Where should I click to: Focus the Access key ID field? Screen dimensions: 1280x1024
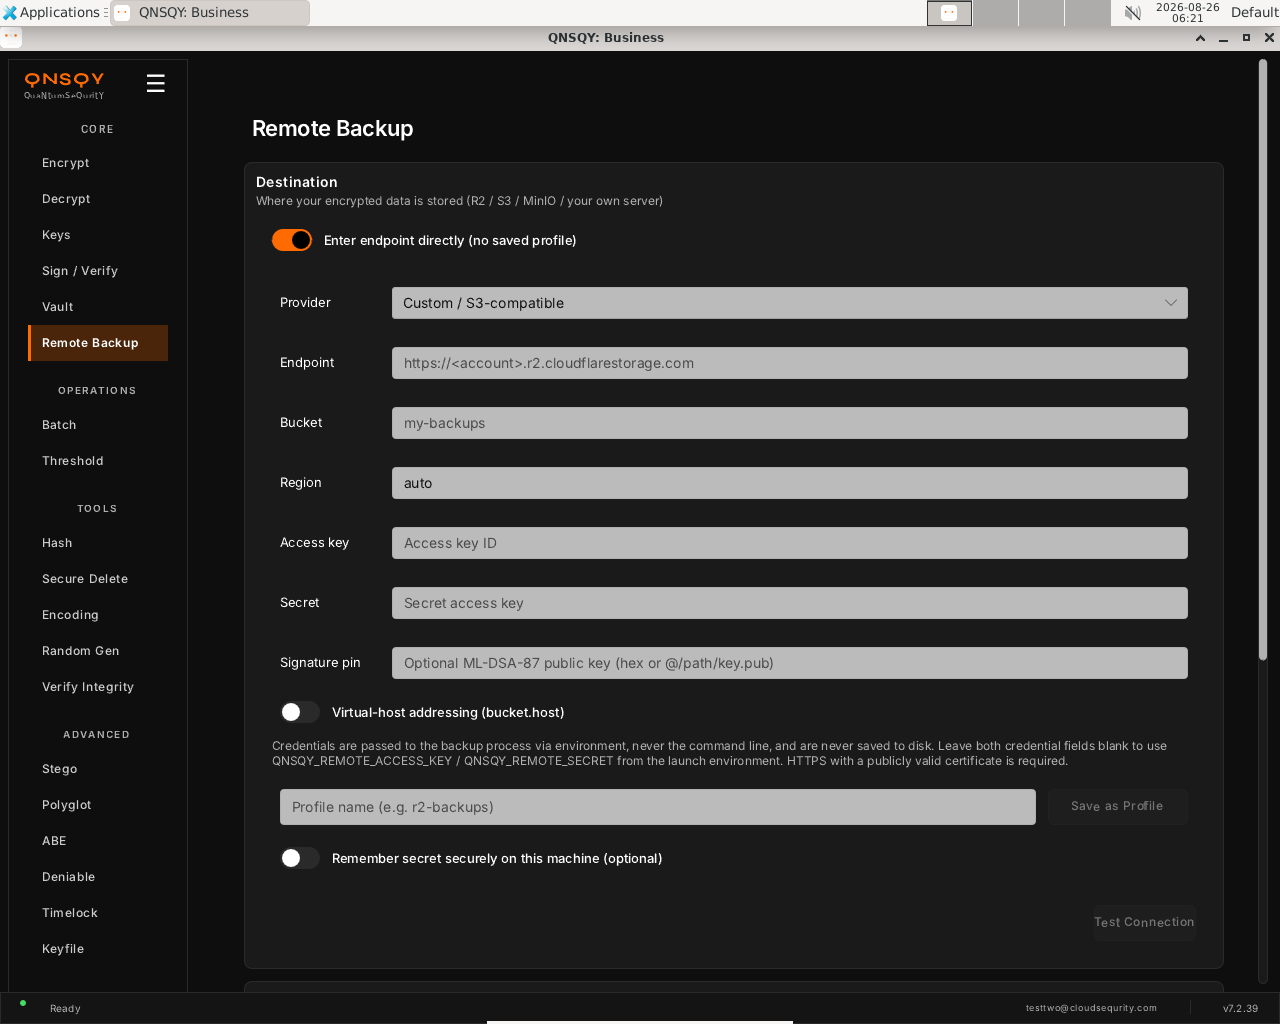pyautogui.click(x=790, y=543)
